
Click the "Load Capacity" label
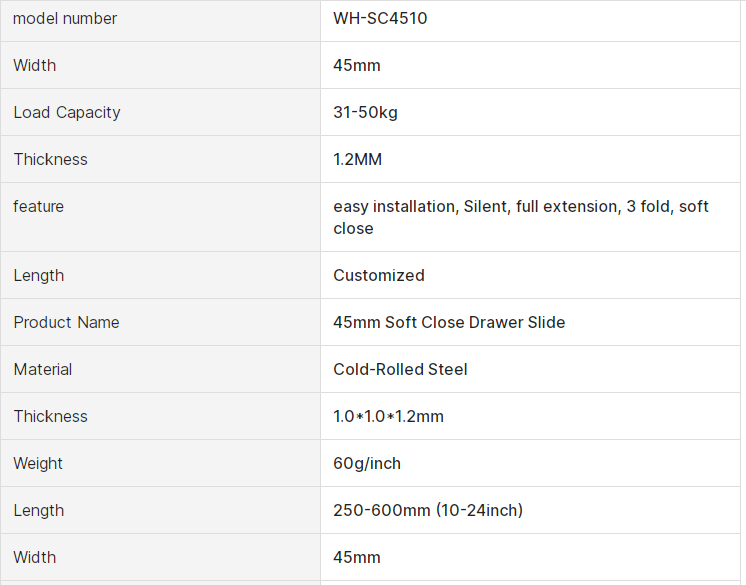click(x=67, y=112)
